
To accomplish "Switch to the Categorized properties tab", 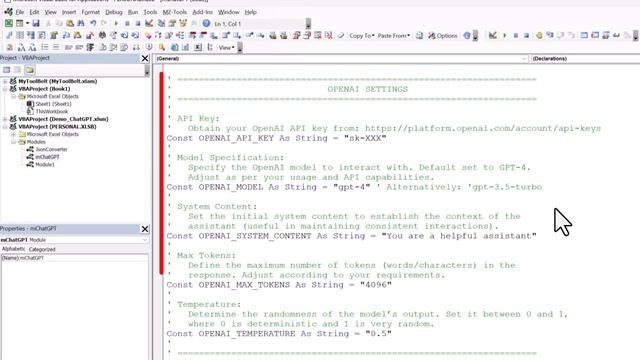I will click(x=42, y=249).
